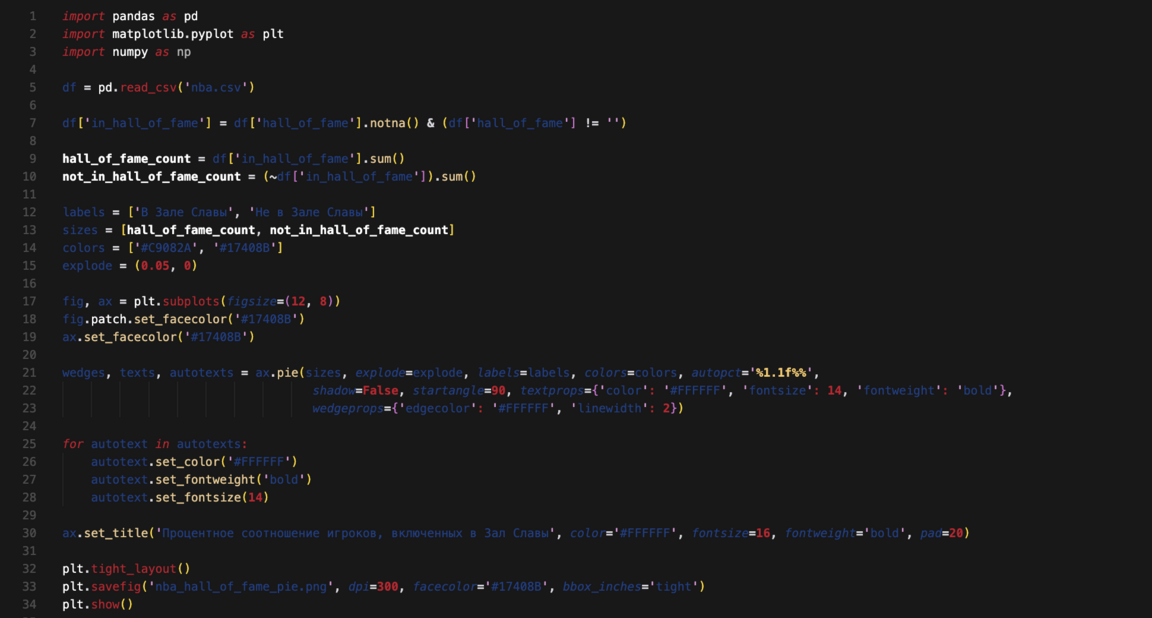Click the 'Не в Зале Славы' string

pos(309,212)
